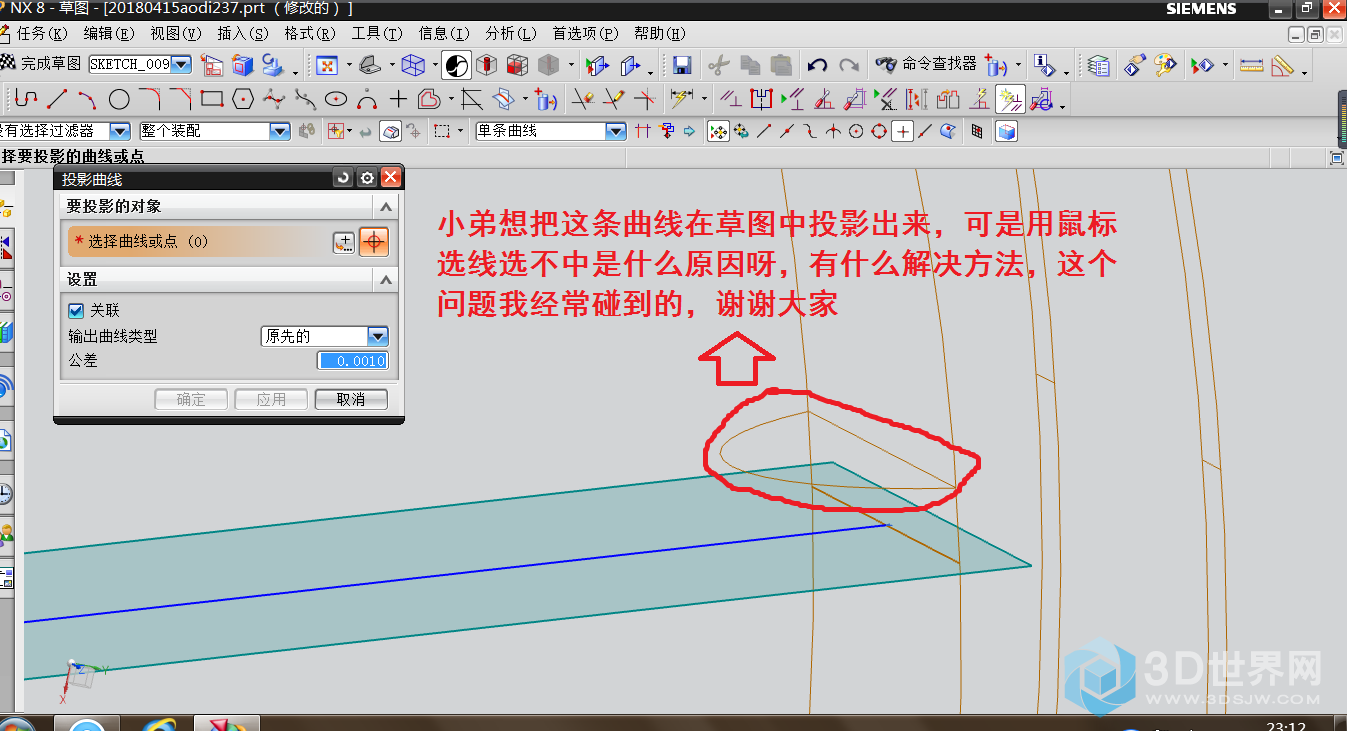The width and height of the screenshot is (1347, 731).
Task: Select the Polygon sketch tool
Action: coord(243,99)
